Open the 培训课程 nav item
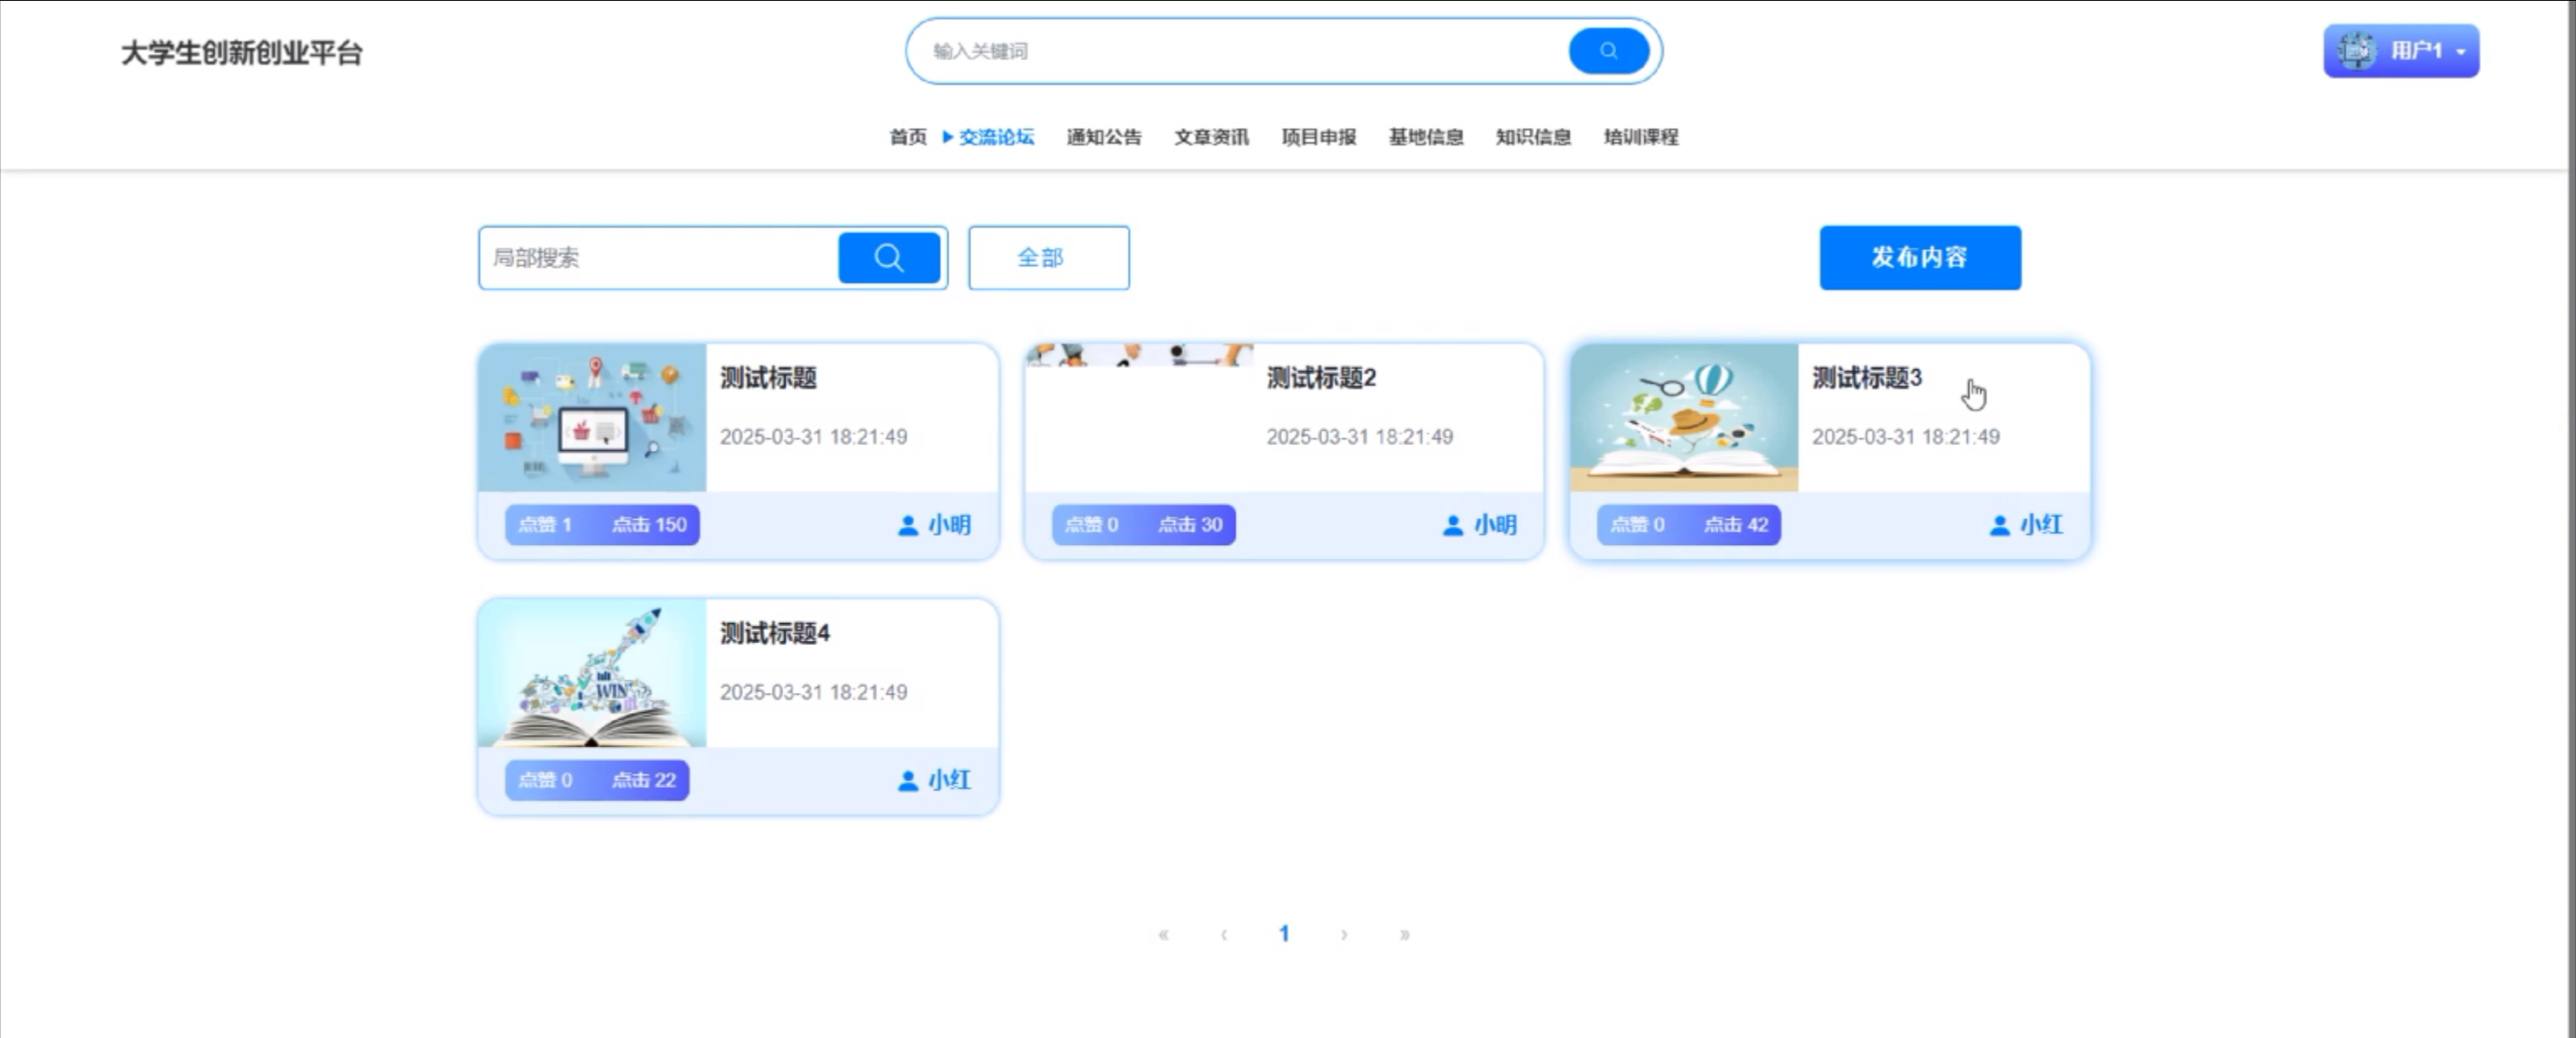 pyautogui.click(x=1640, y=137)
